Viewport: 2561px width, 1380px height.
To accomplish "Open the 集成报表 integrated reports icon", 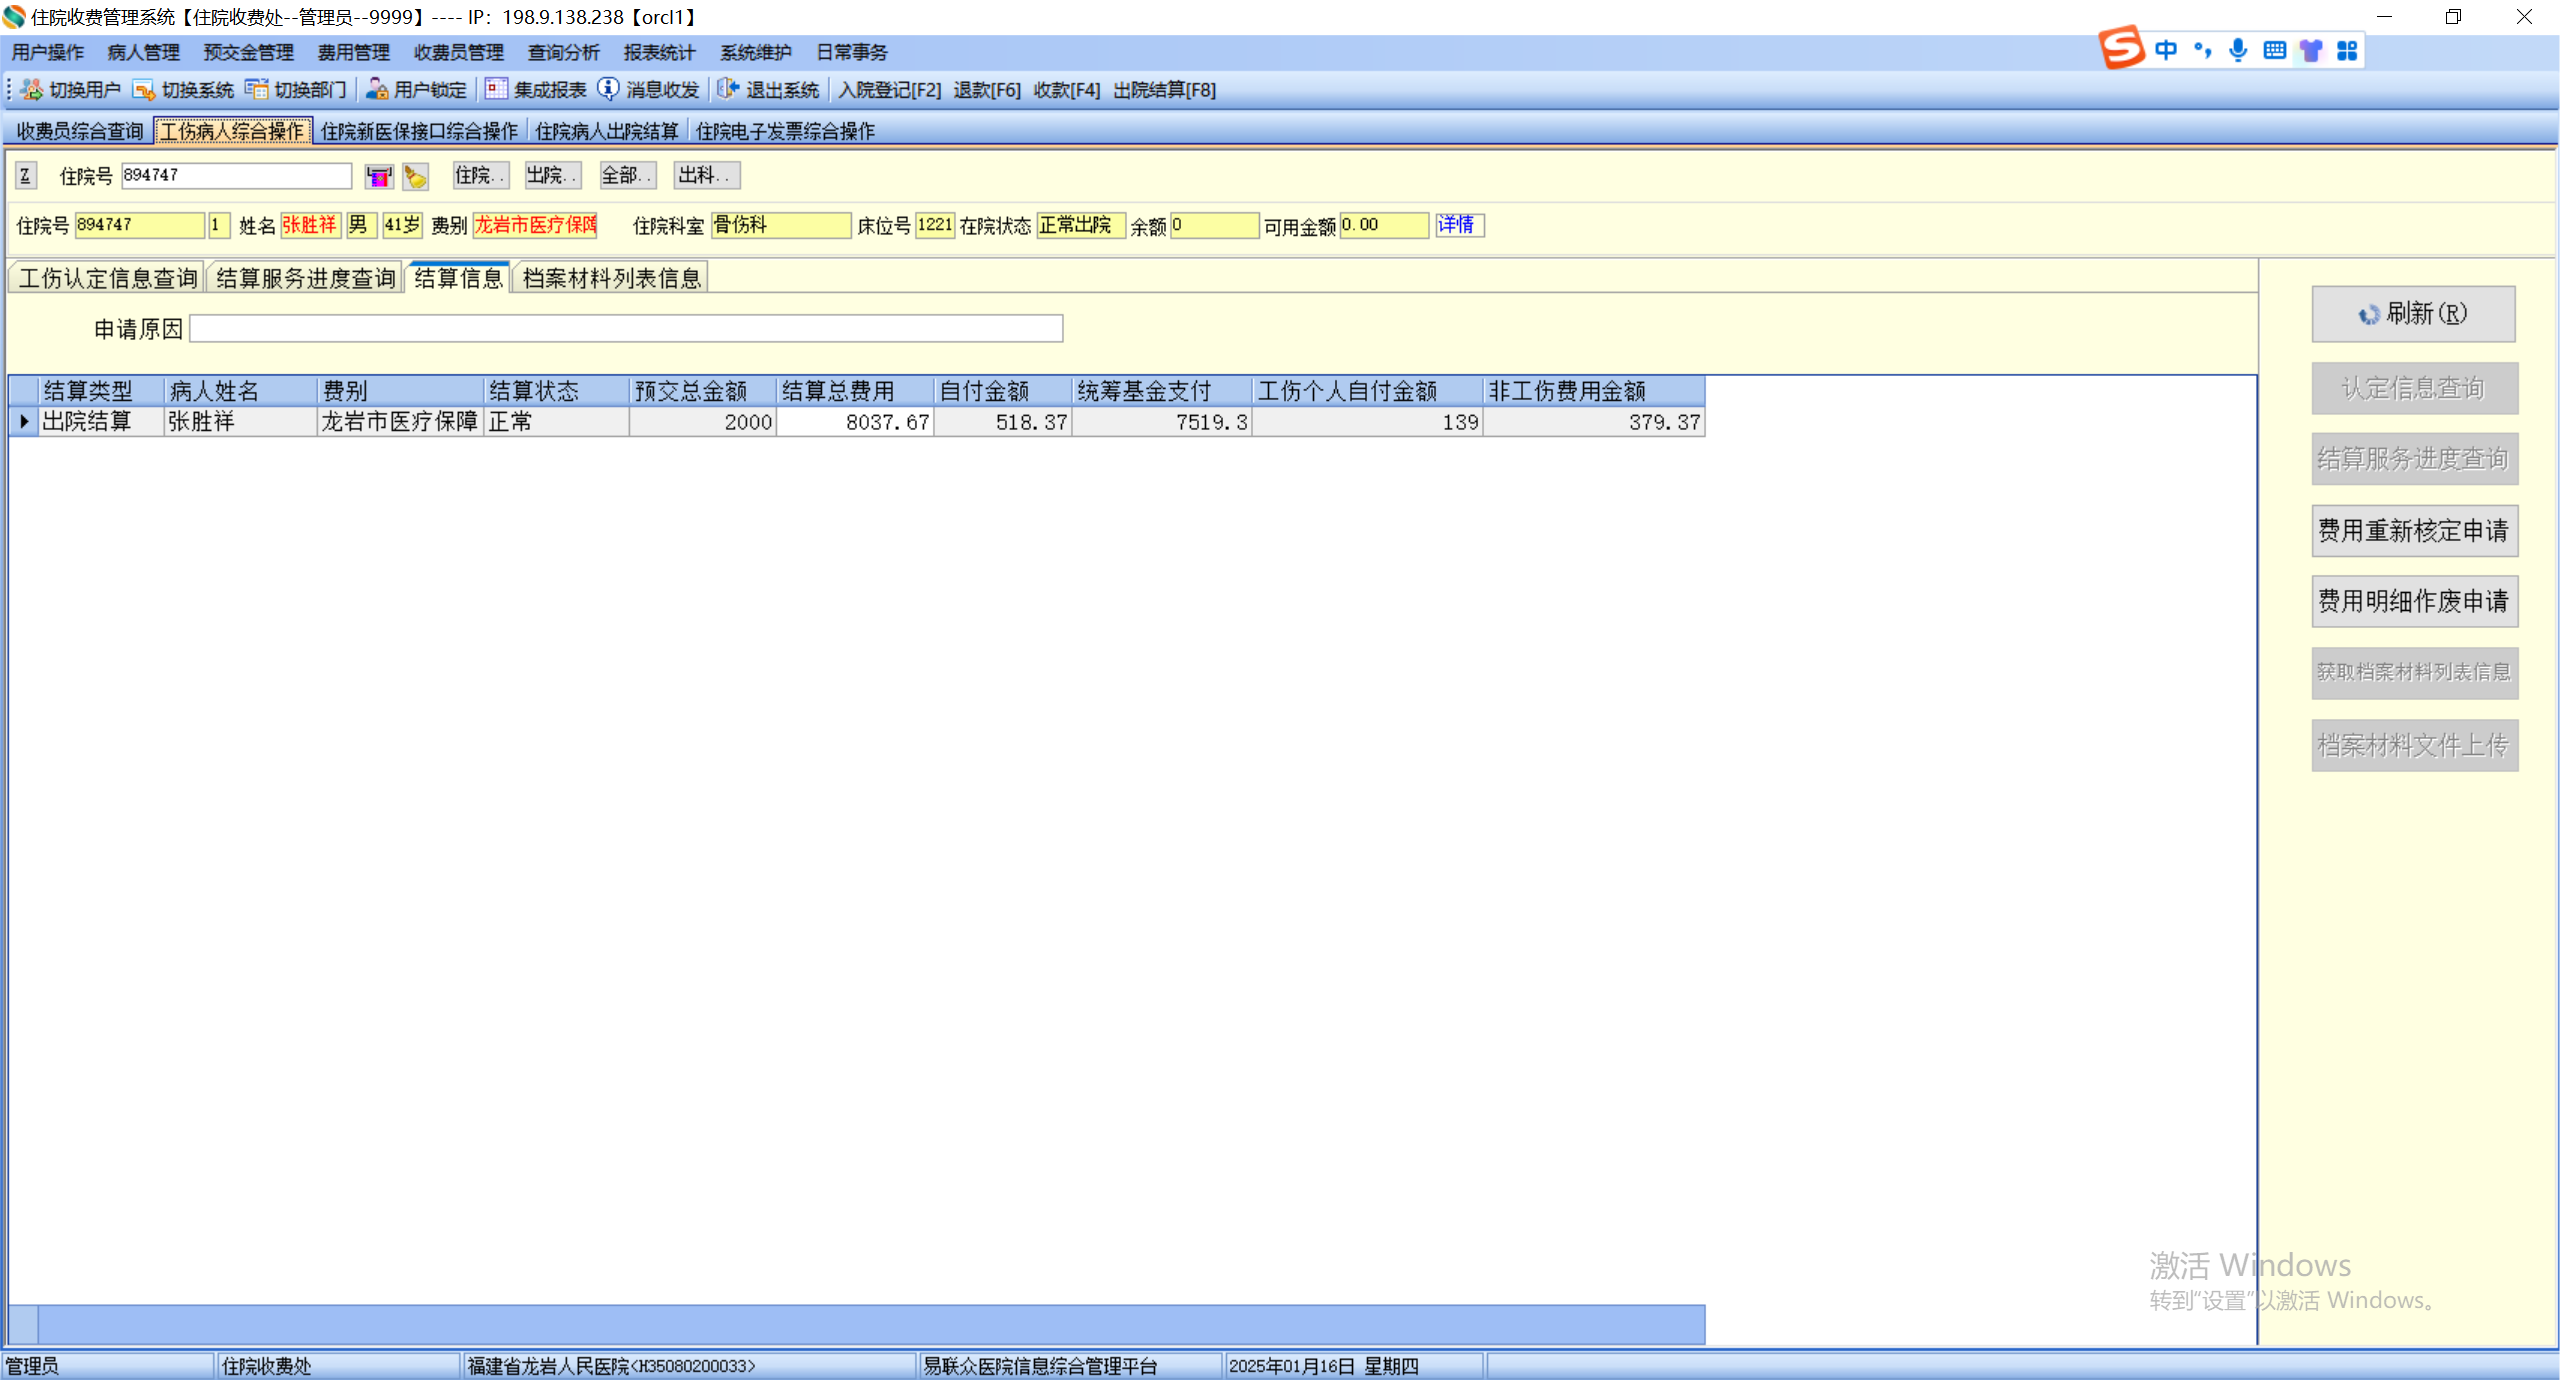I will pyautogui.click(x=496, y=90).
